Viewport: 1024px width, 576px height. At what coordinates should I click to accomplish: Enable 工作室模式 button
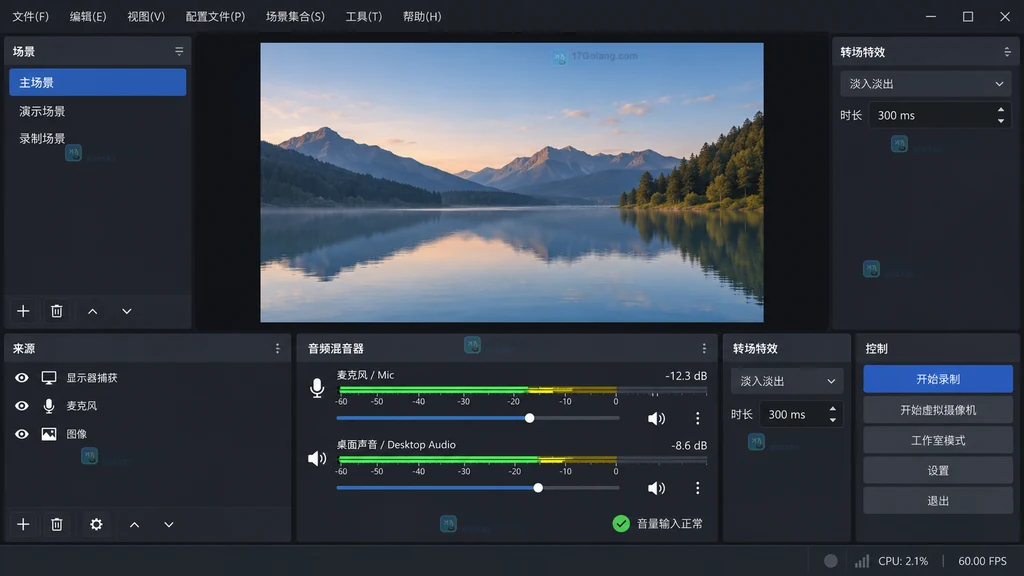coord(938,440)
